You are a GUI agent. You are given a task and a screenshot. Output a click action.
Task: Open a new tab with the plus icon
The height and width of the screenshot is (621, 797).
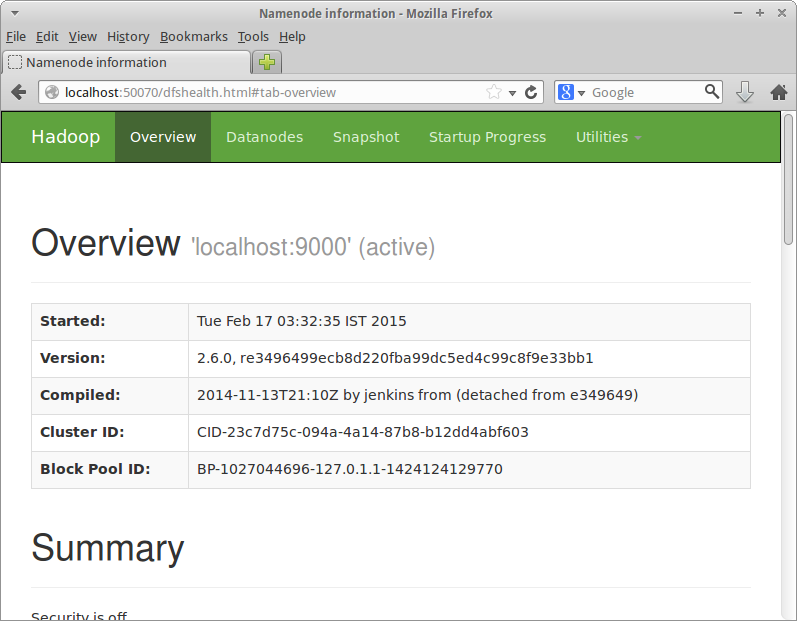[x=267, y=63]
